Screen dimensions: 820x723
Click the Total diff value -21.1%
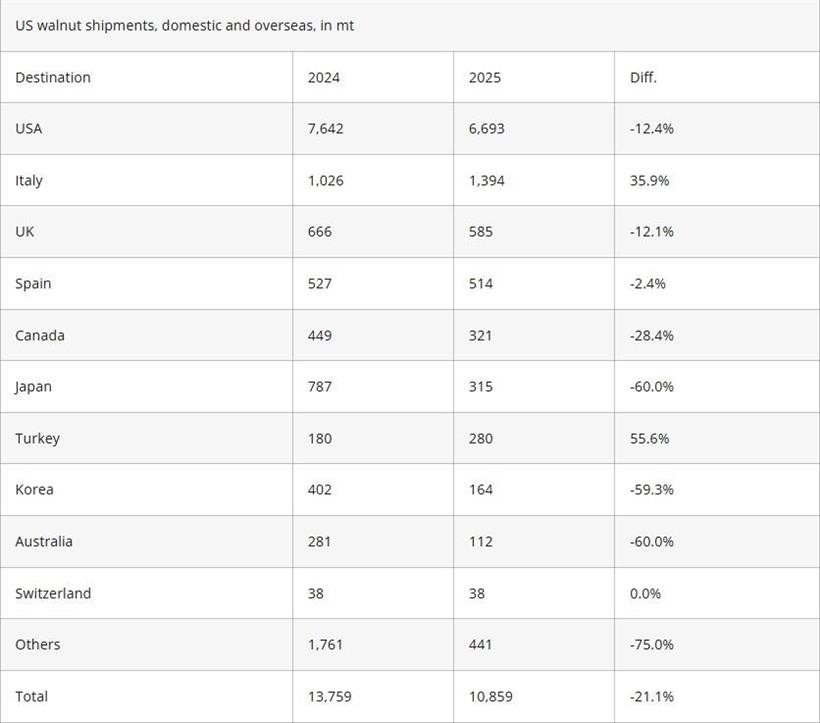click(651, 696)
